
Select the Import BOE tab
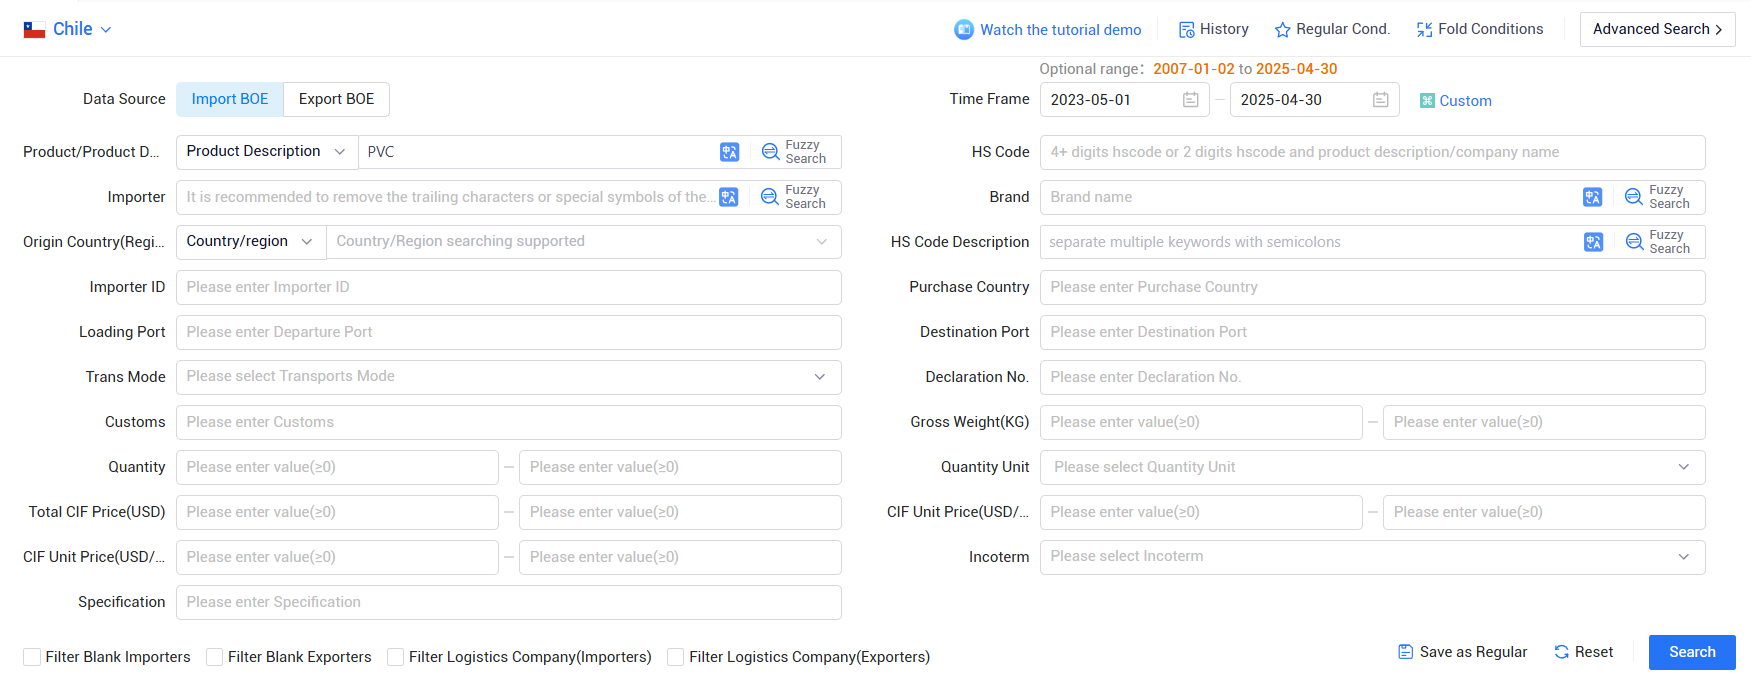(230, 99)
